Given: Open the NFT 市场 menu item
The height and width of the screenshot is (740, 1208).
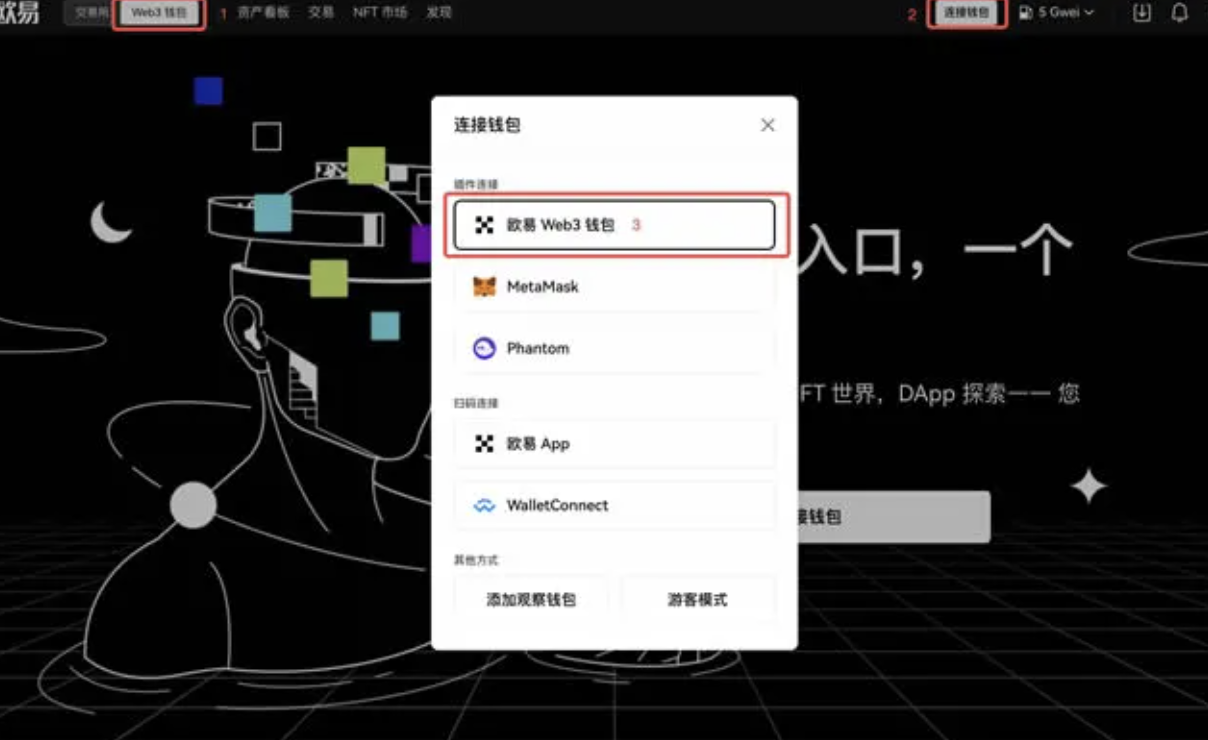Looking at the screenshot, I should coord(380,12).
